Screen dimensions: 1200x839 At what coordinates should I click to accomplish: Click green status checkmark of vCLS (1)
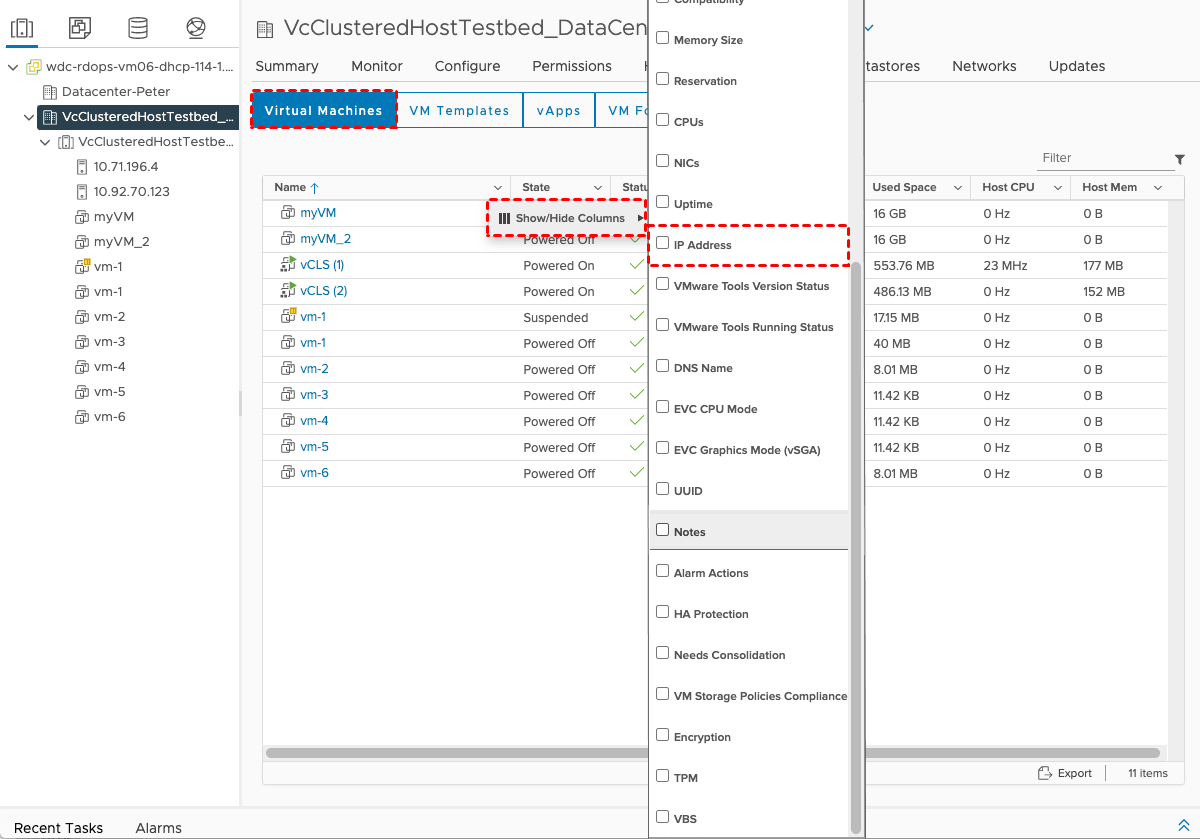[636, 265]
